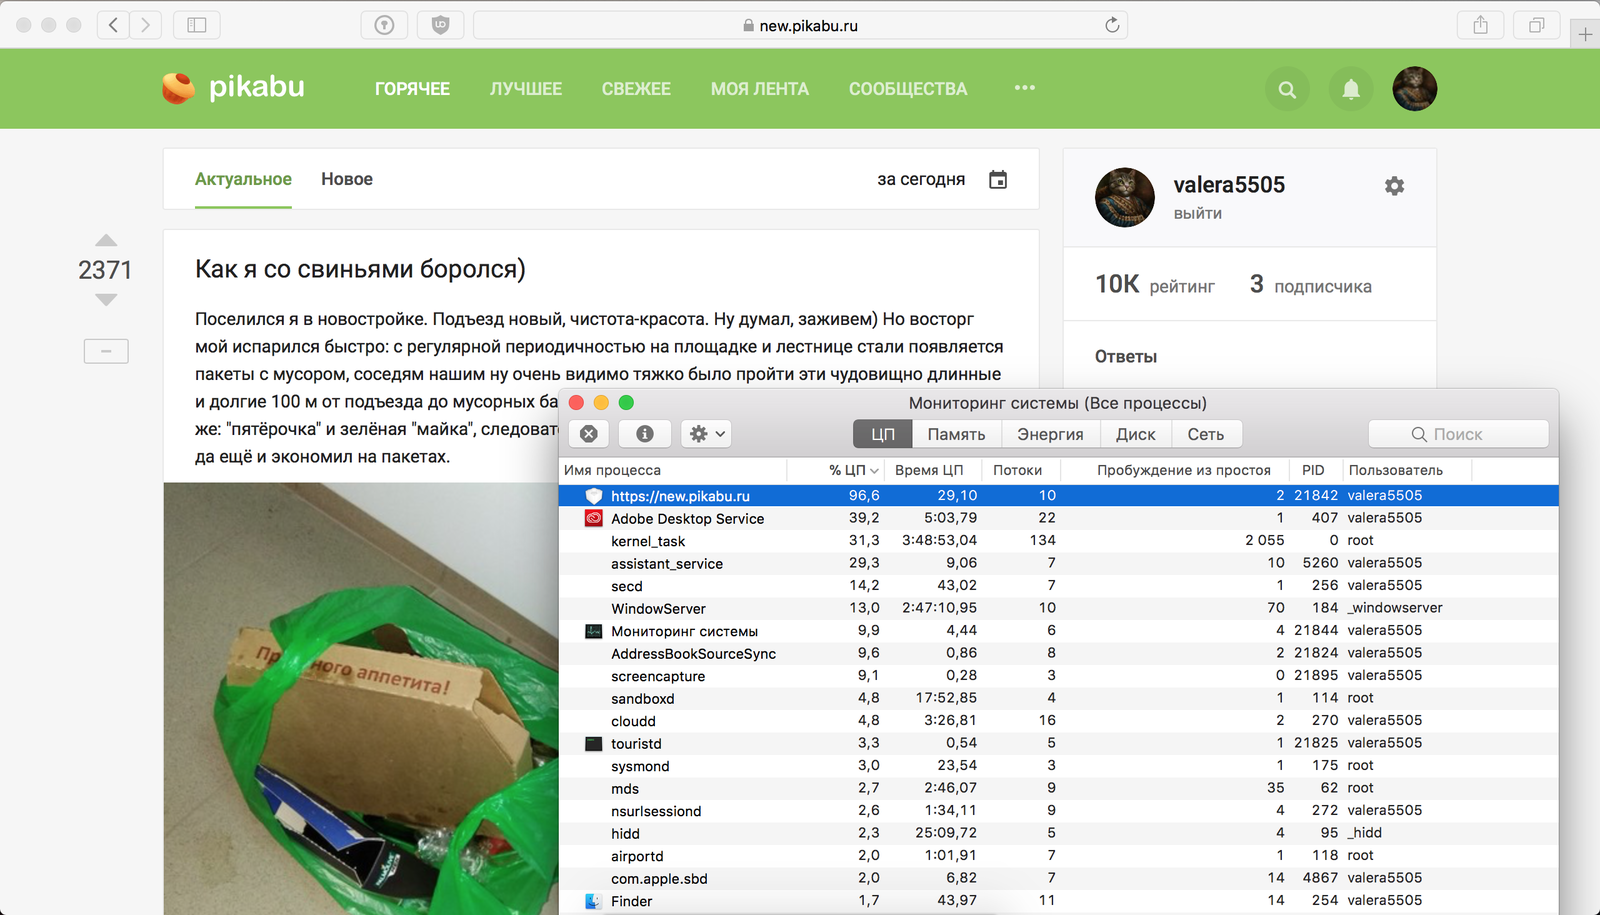Click the Поиск search field in Activity Monitor

point(1458,434)
